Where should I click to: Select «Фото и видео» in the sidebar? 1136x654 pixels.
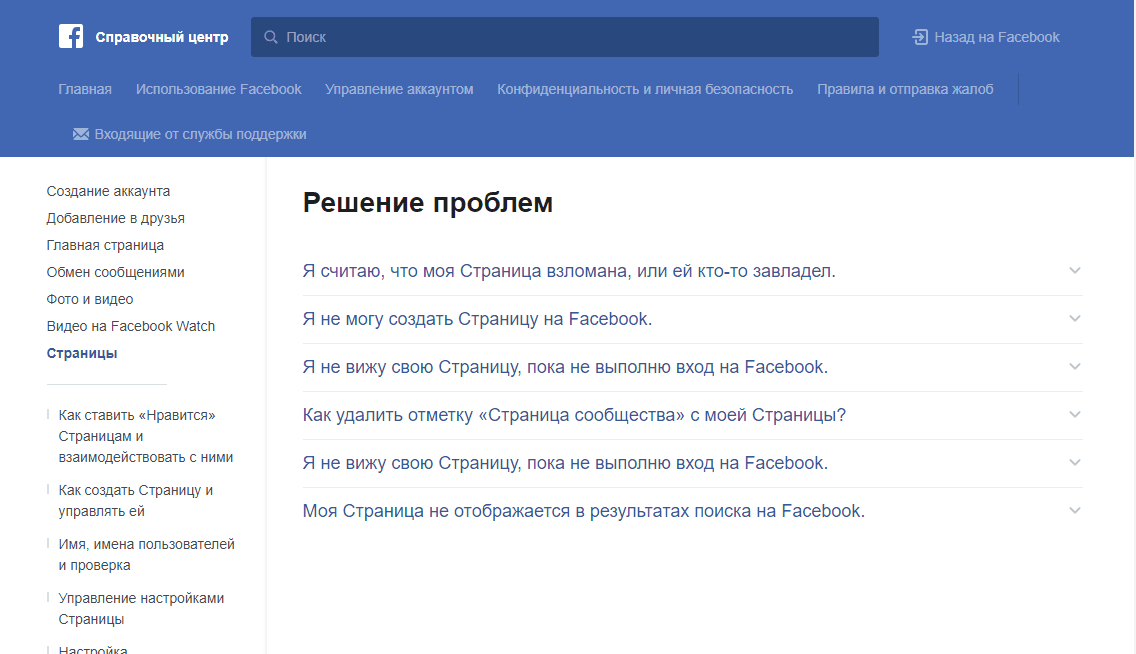(x=90, y=299)
